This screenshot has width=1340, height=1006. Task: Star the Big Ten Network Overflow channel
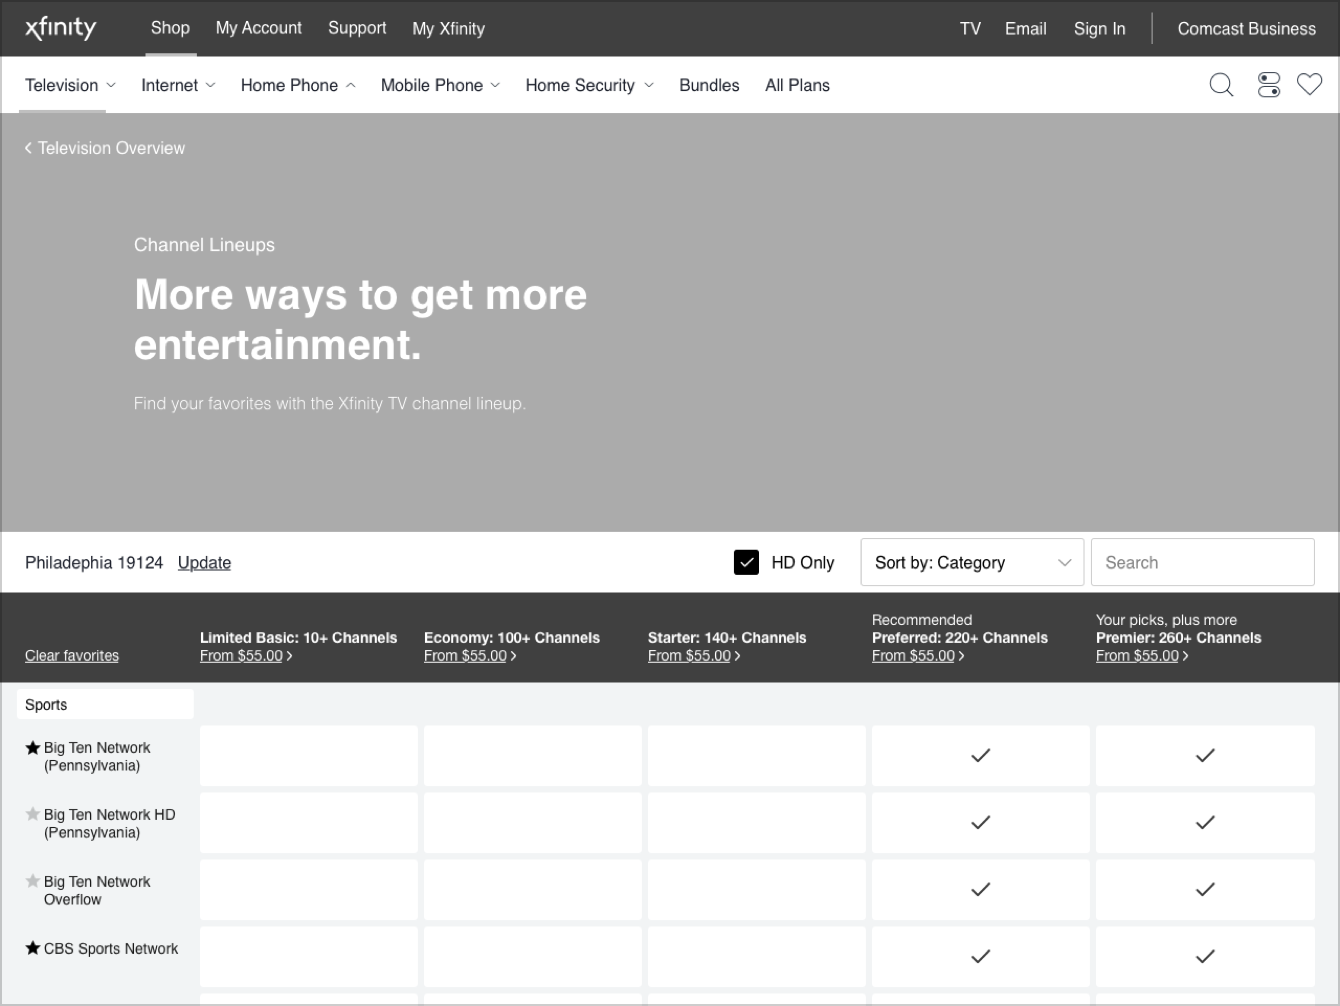(x=32, y=882)
